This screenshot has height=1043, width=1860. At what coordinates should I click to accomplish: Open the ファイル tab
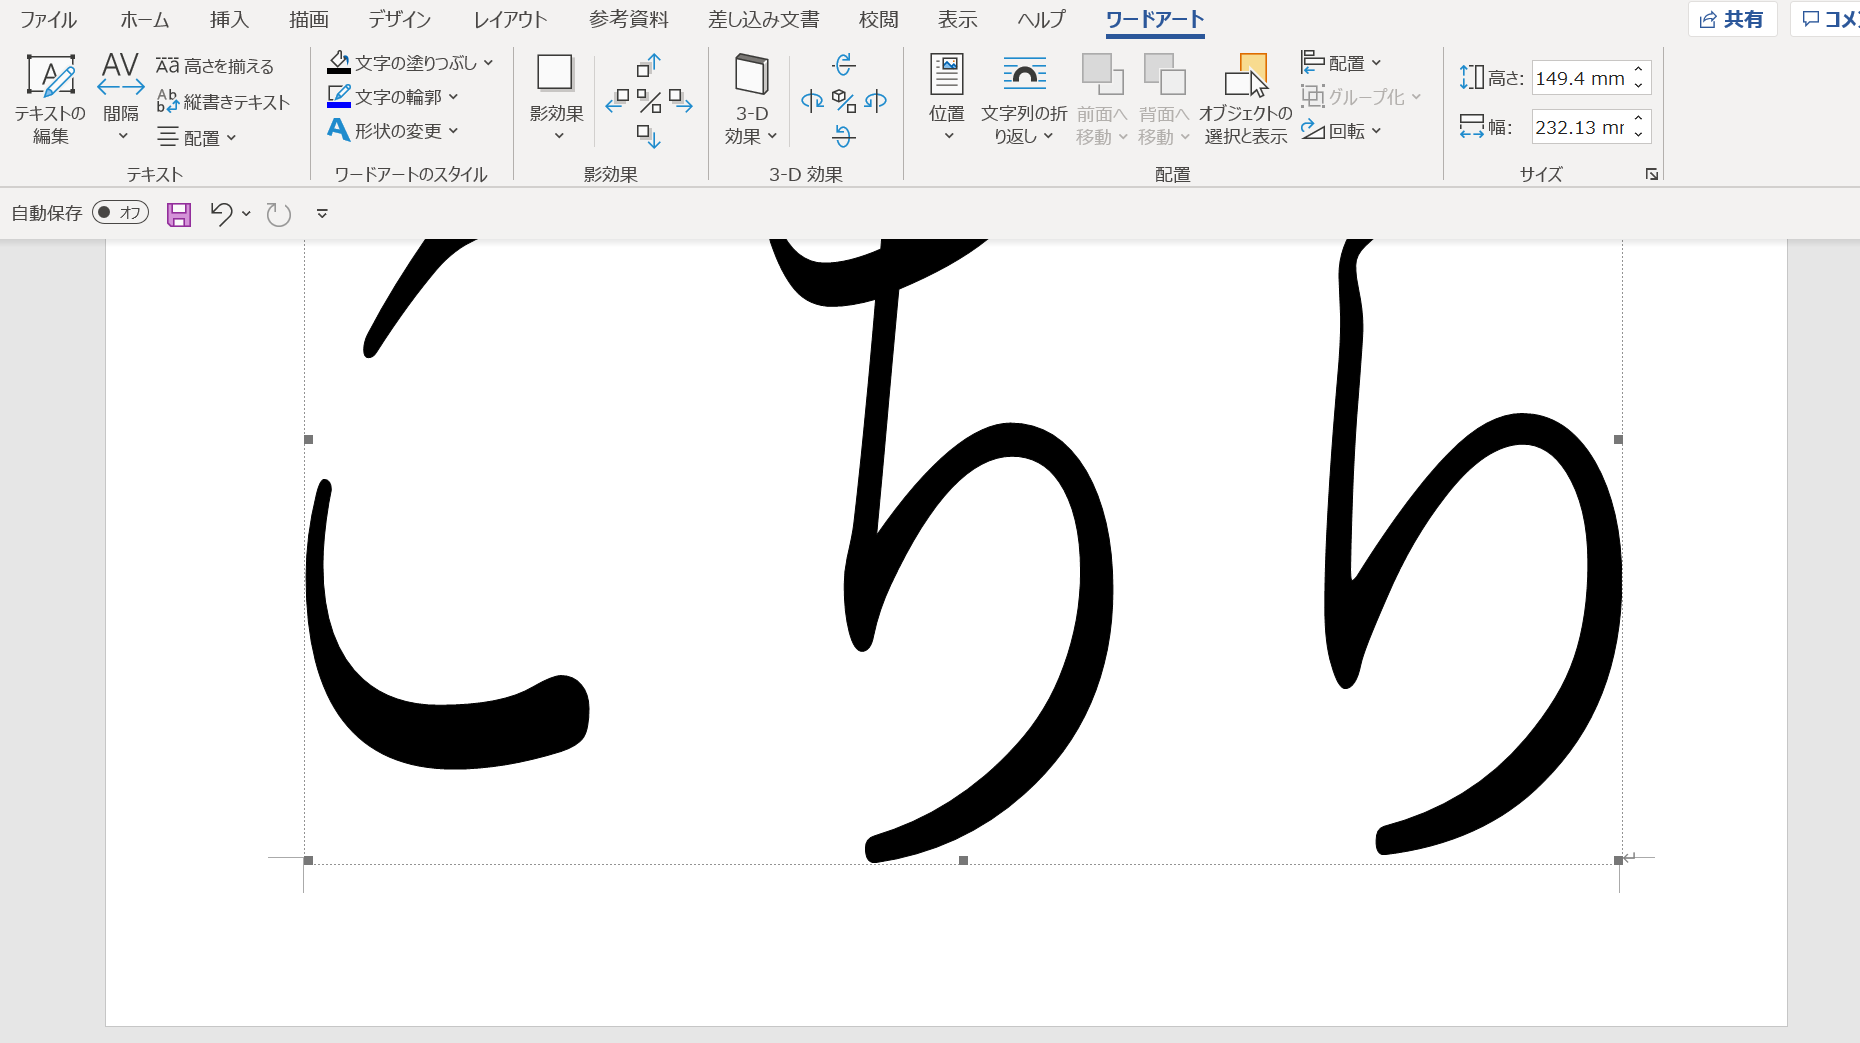coord(49,19)
